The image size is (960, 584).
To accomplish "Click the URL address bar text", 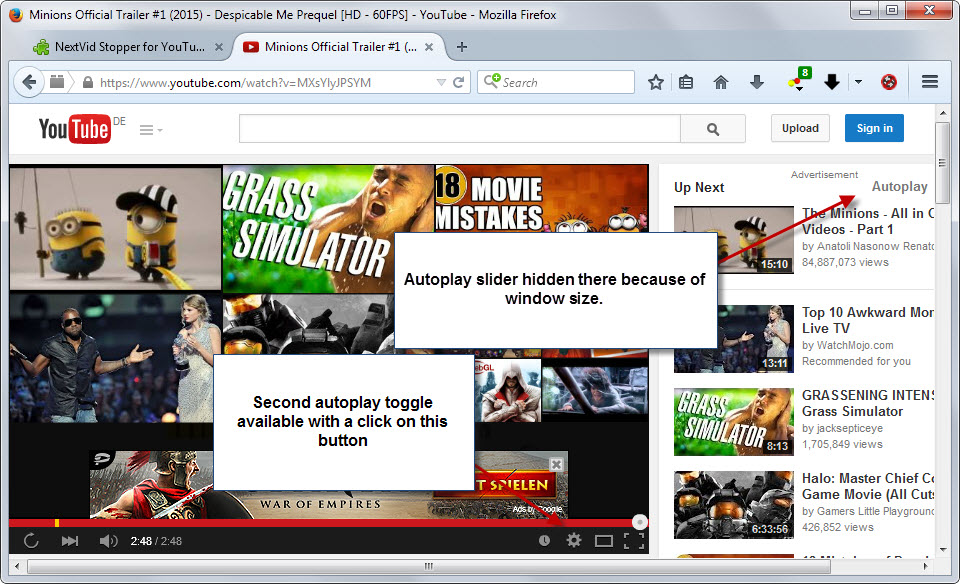I will (235, 83).
